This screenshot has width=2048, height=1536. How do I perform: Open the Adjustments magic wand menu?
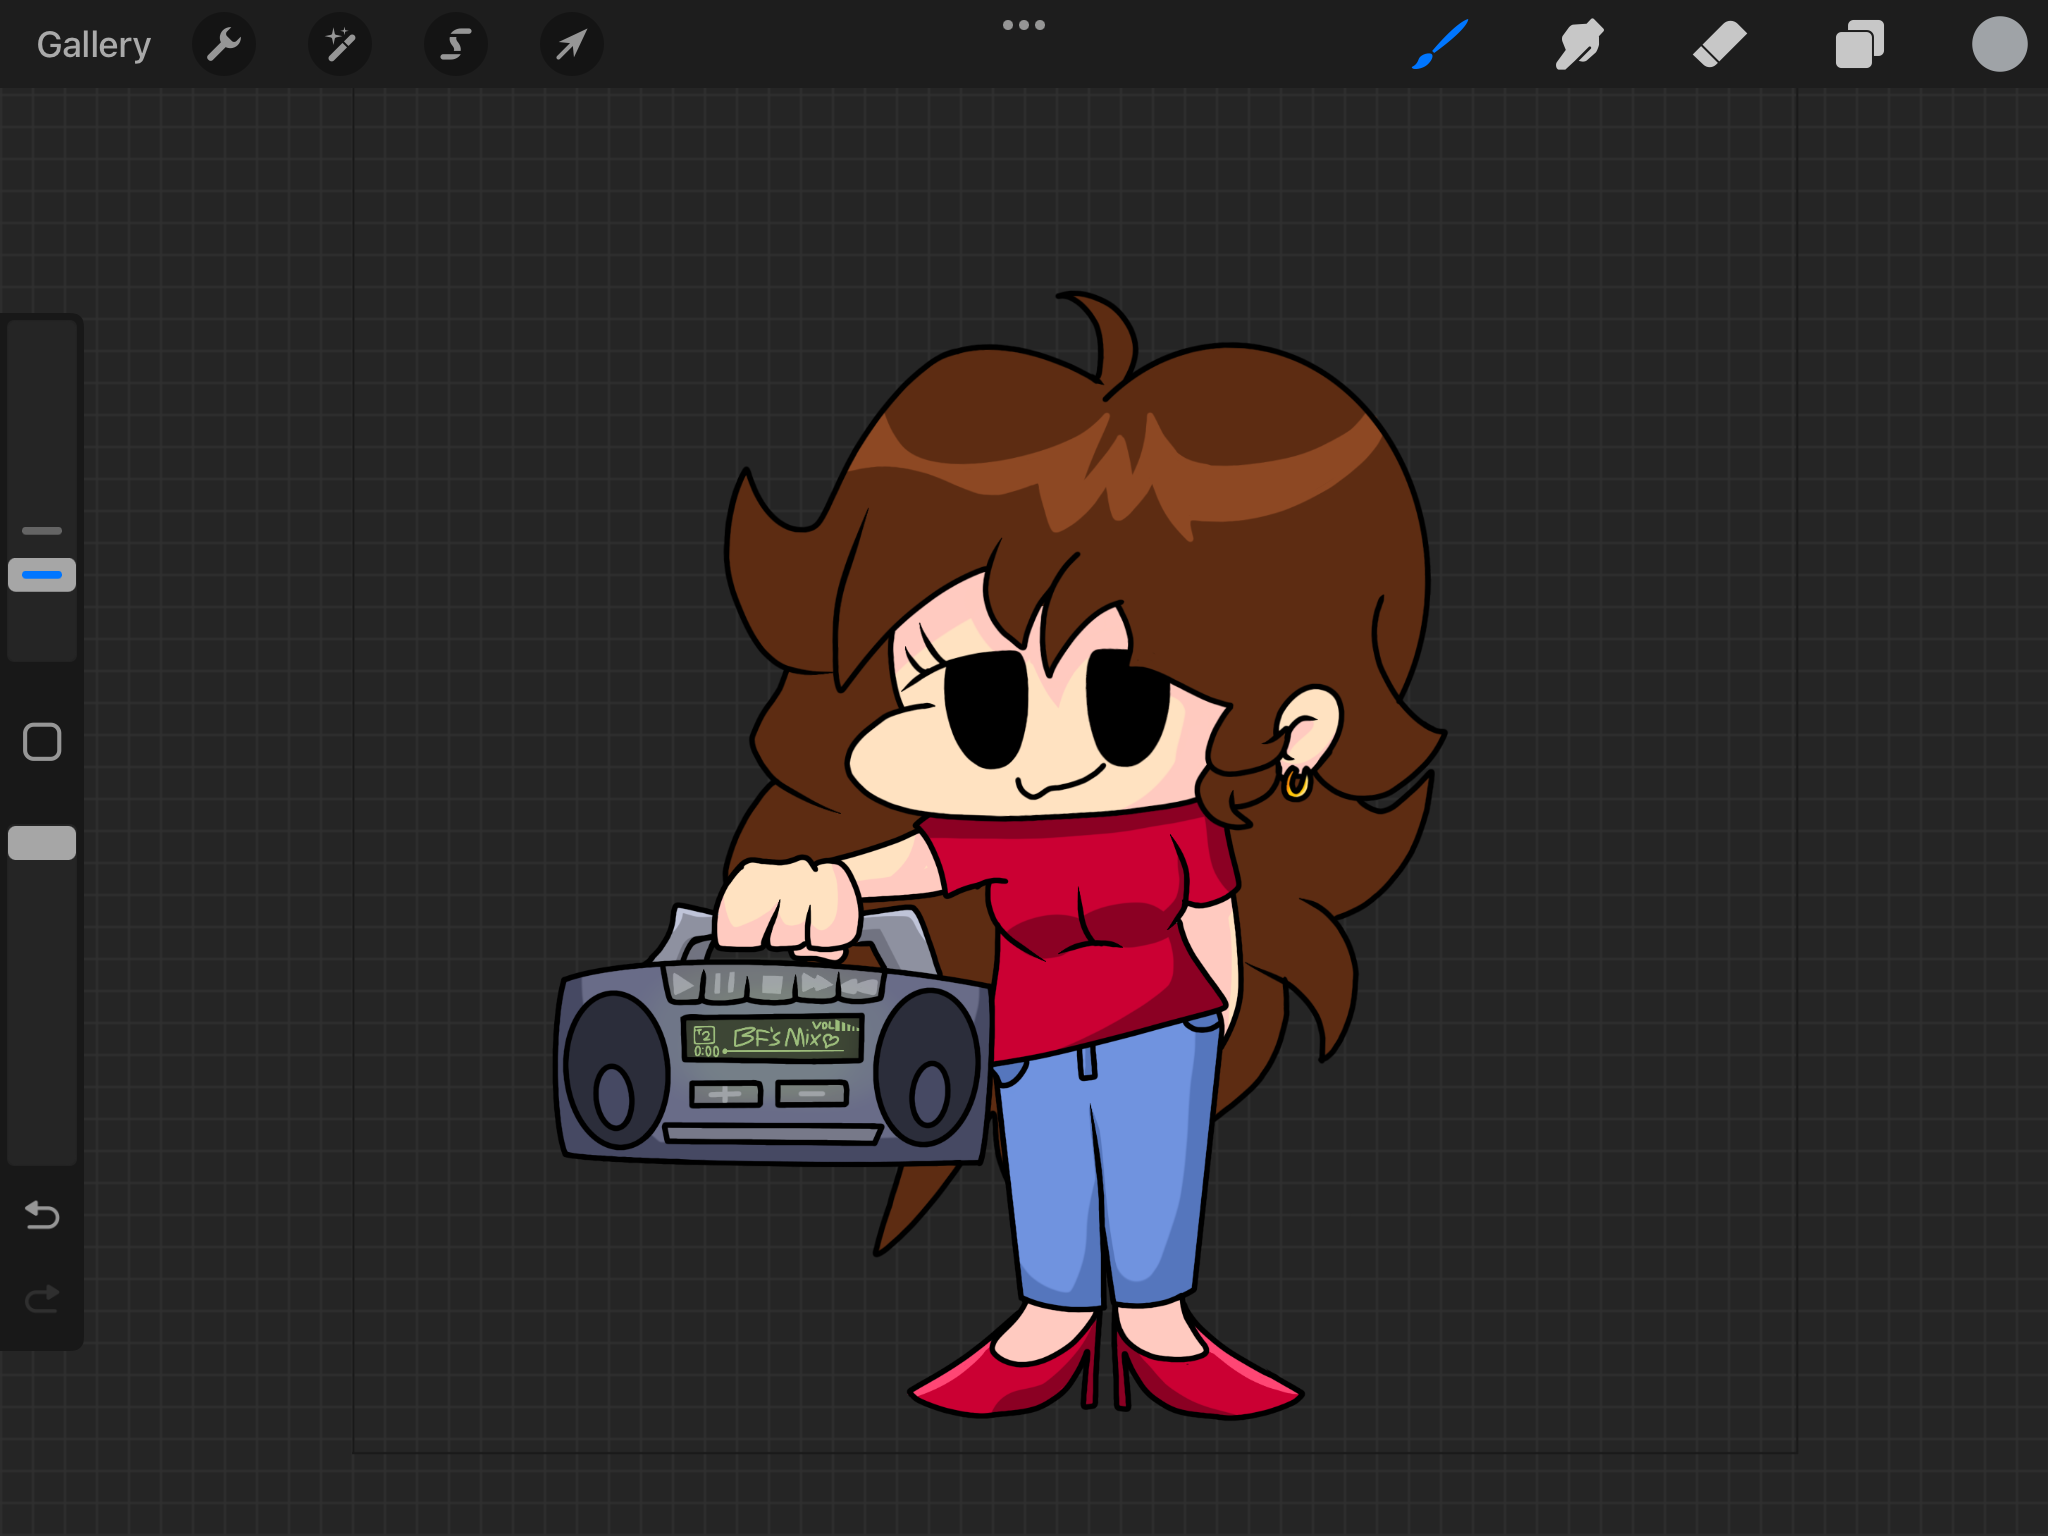340,45
